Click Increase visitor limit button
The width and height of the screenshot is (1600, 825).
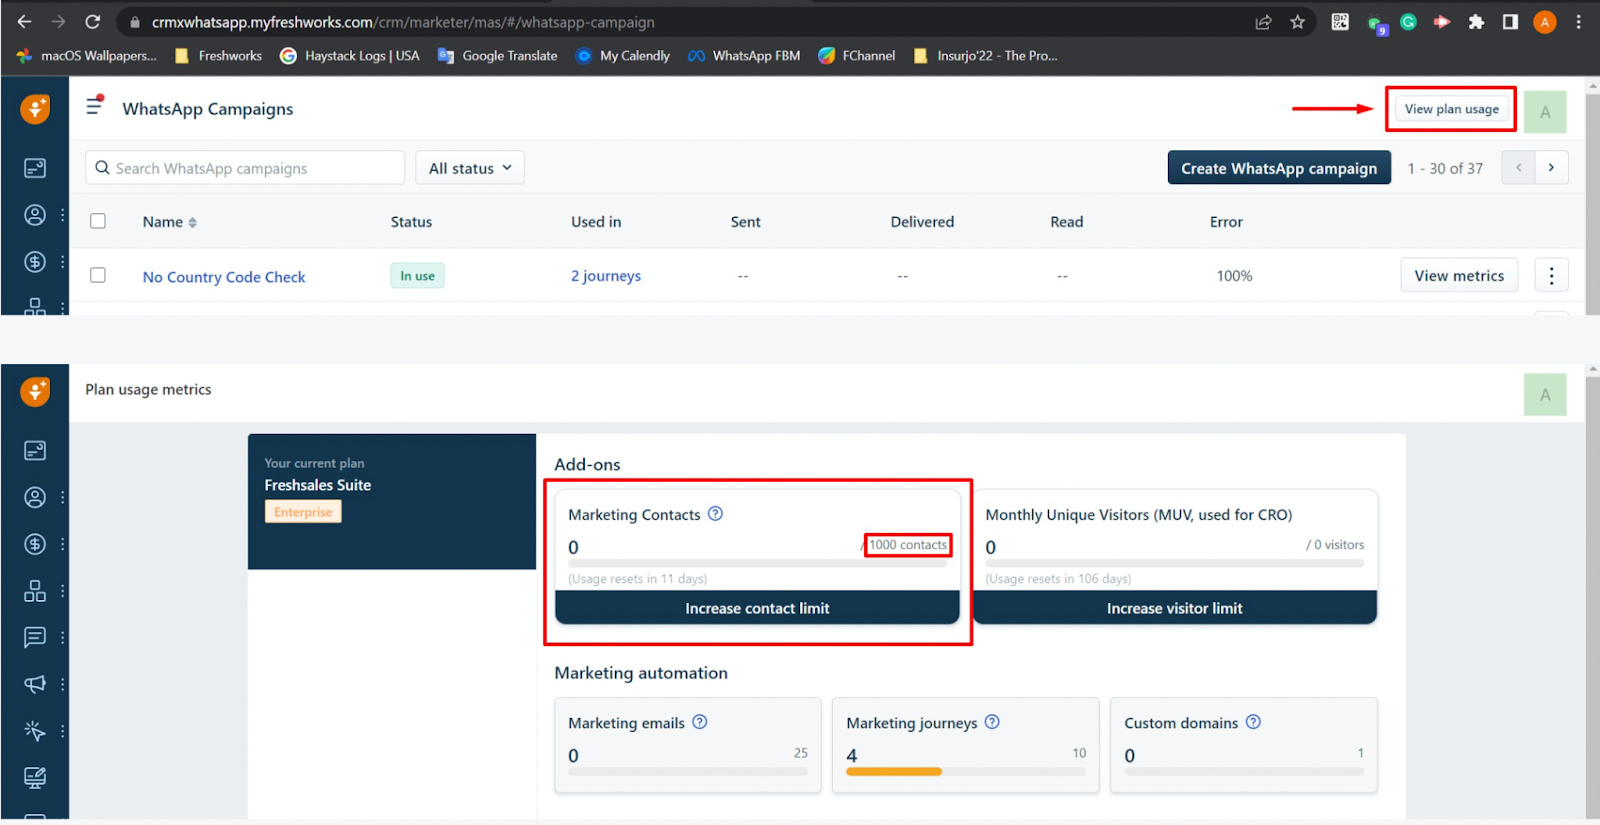tap(1175, 608)
